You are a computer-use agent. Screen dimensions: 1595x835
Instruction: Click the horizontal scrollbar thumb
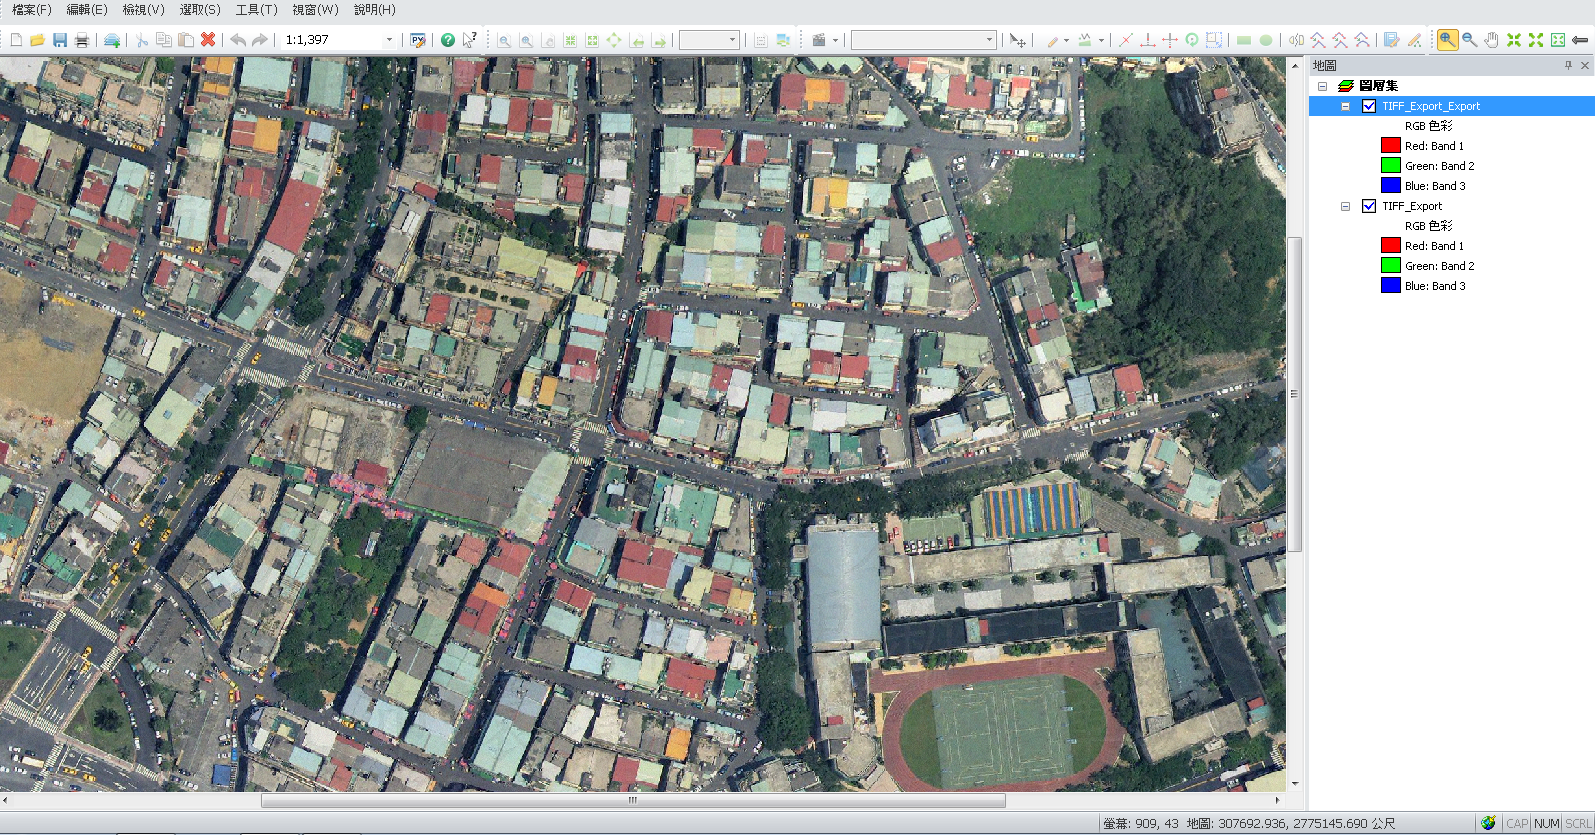point(633,800)
